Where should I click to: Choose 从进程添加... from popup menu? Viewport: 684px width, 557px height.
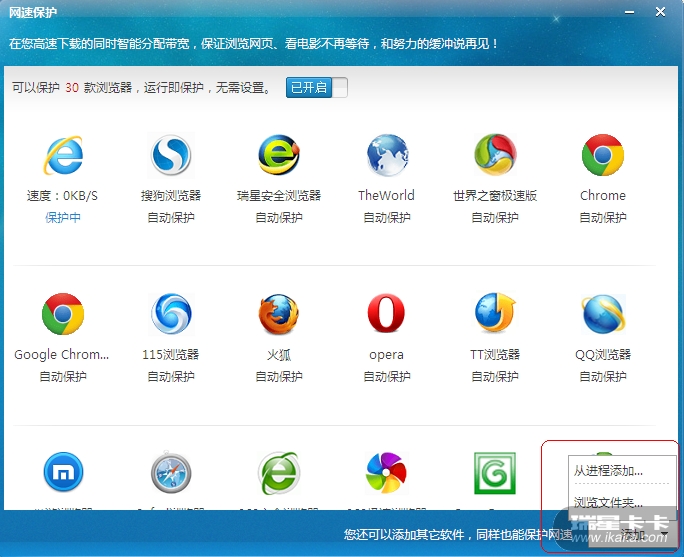pos(608,471)
